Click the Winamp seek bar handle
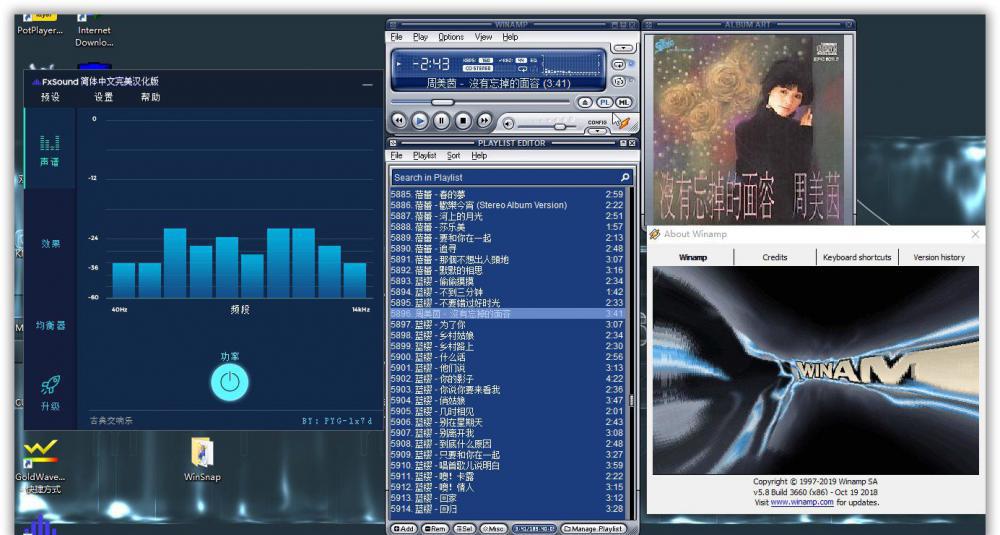Screen dimensions: 1000x535 click(x=442, y=102)
